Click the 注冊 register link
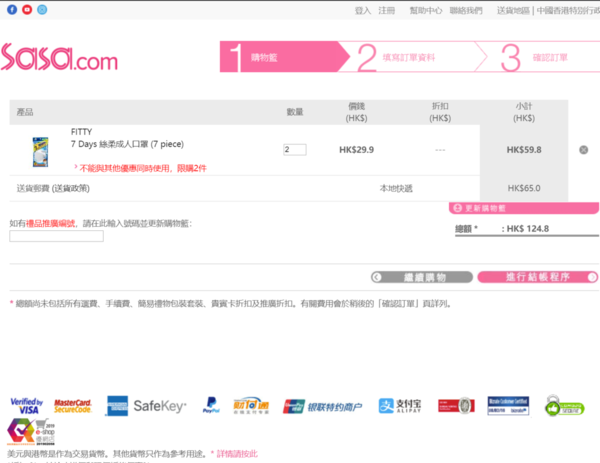600x463 pixels. (386, 11)
